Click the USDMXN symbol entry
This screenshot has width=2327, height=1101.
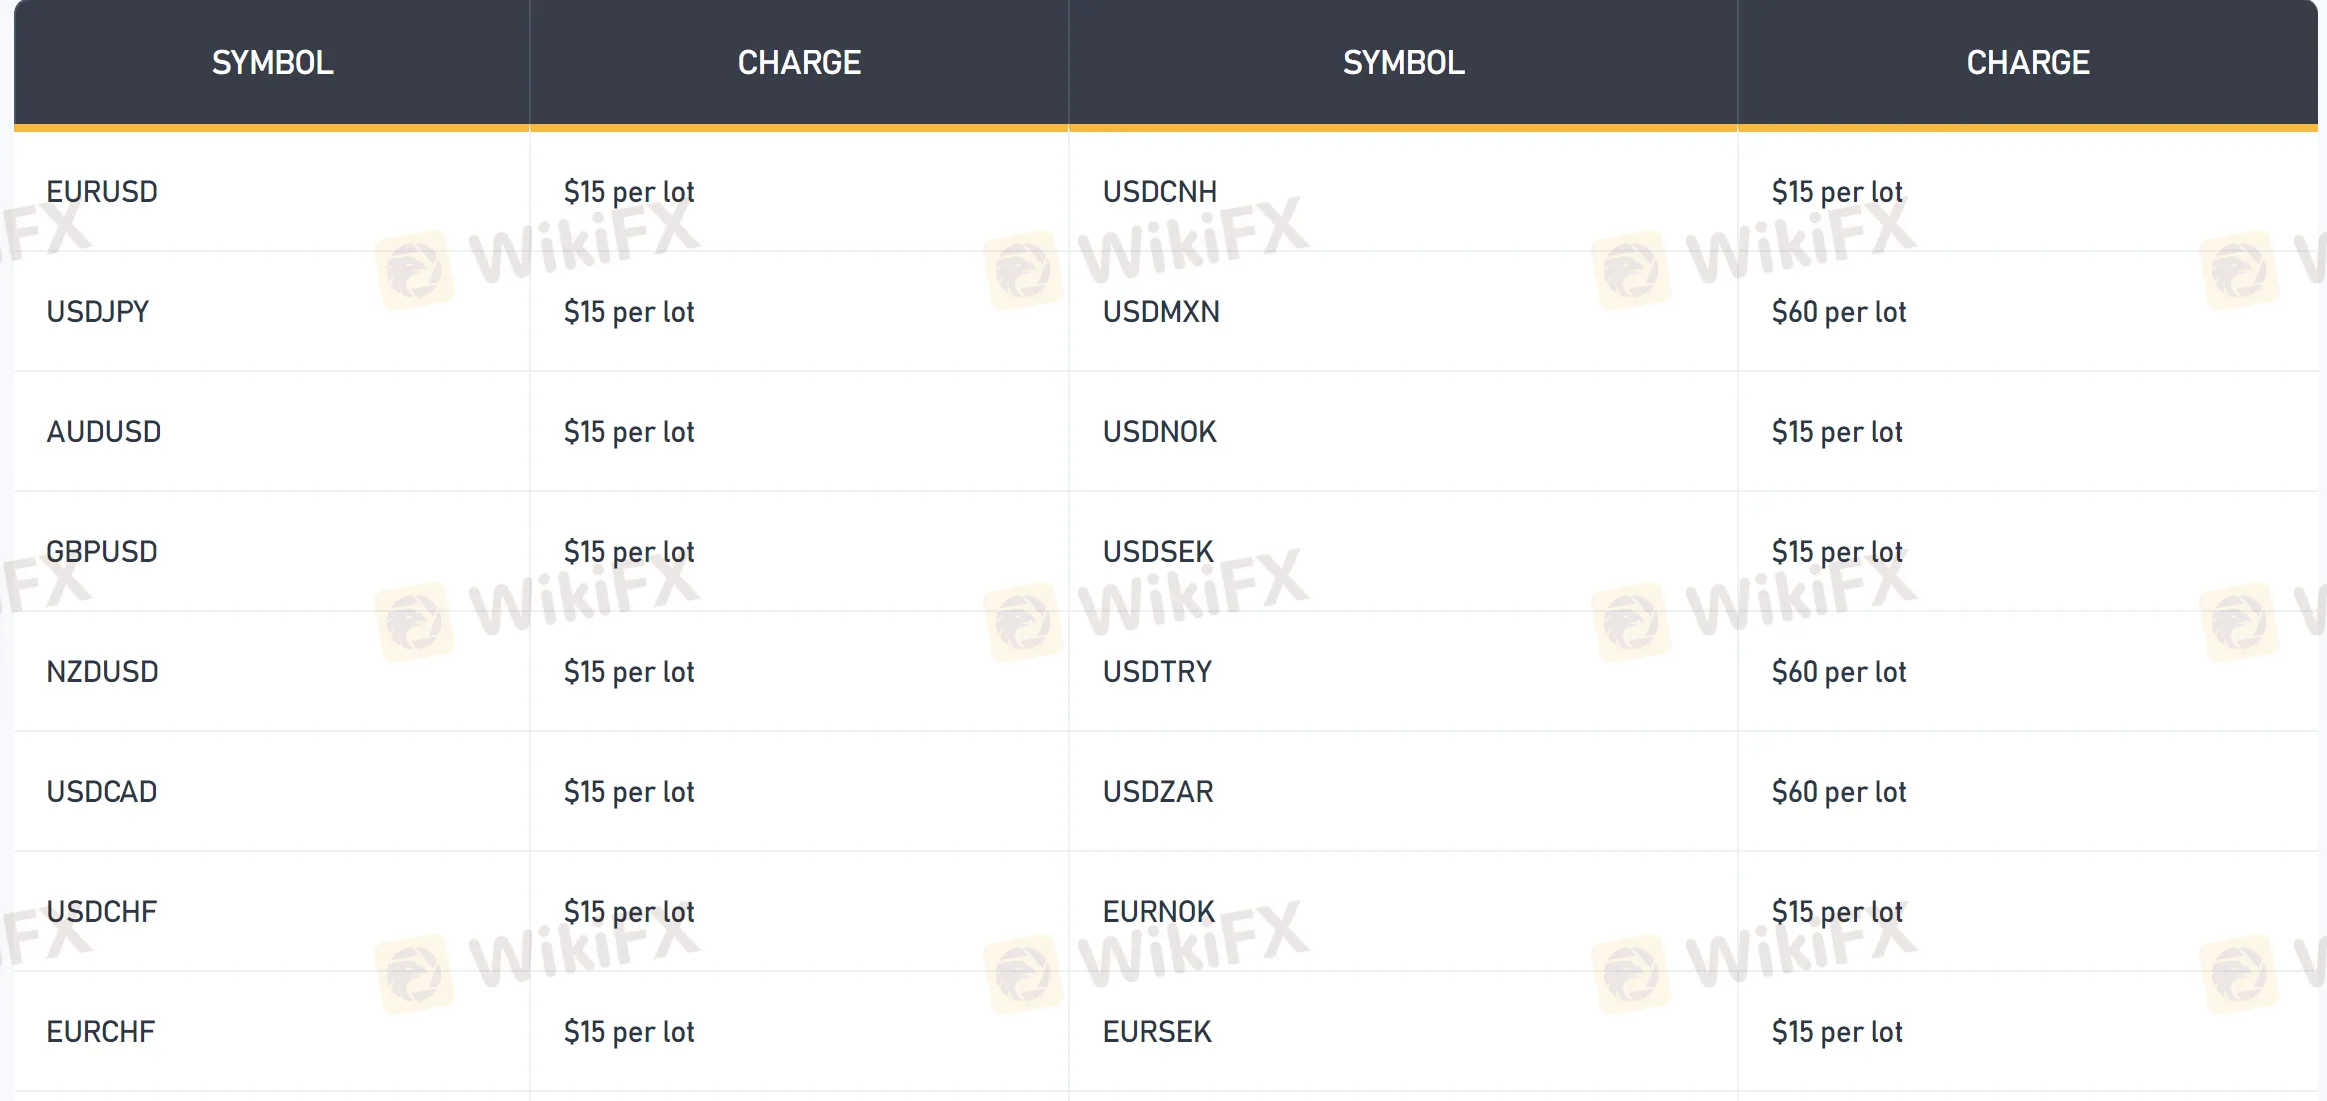(x=1161, y=311)
